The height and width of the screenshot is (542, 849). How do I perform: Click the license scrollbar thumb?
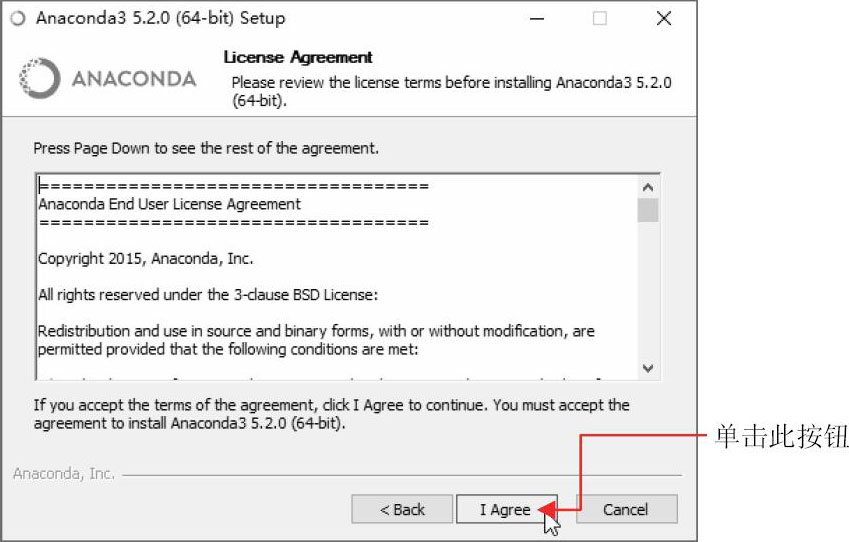click(x=648, y=211)
